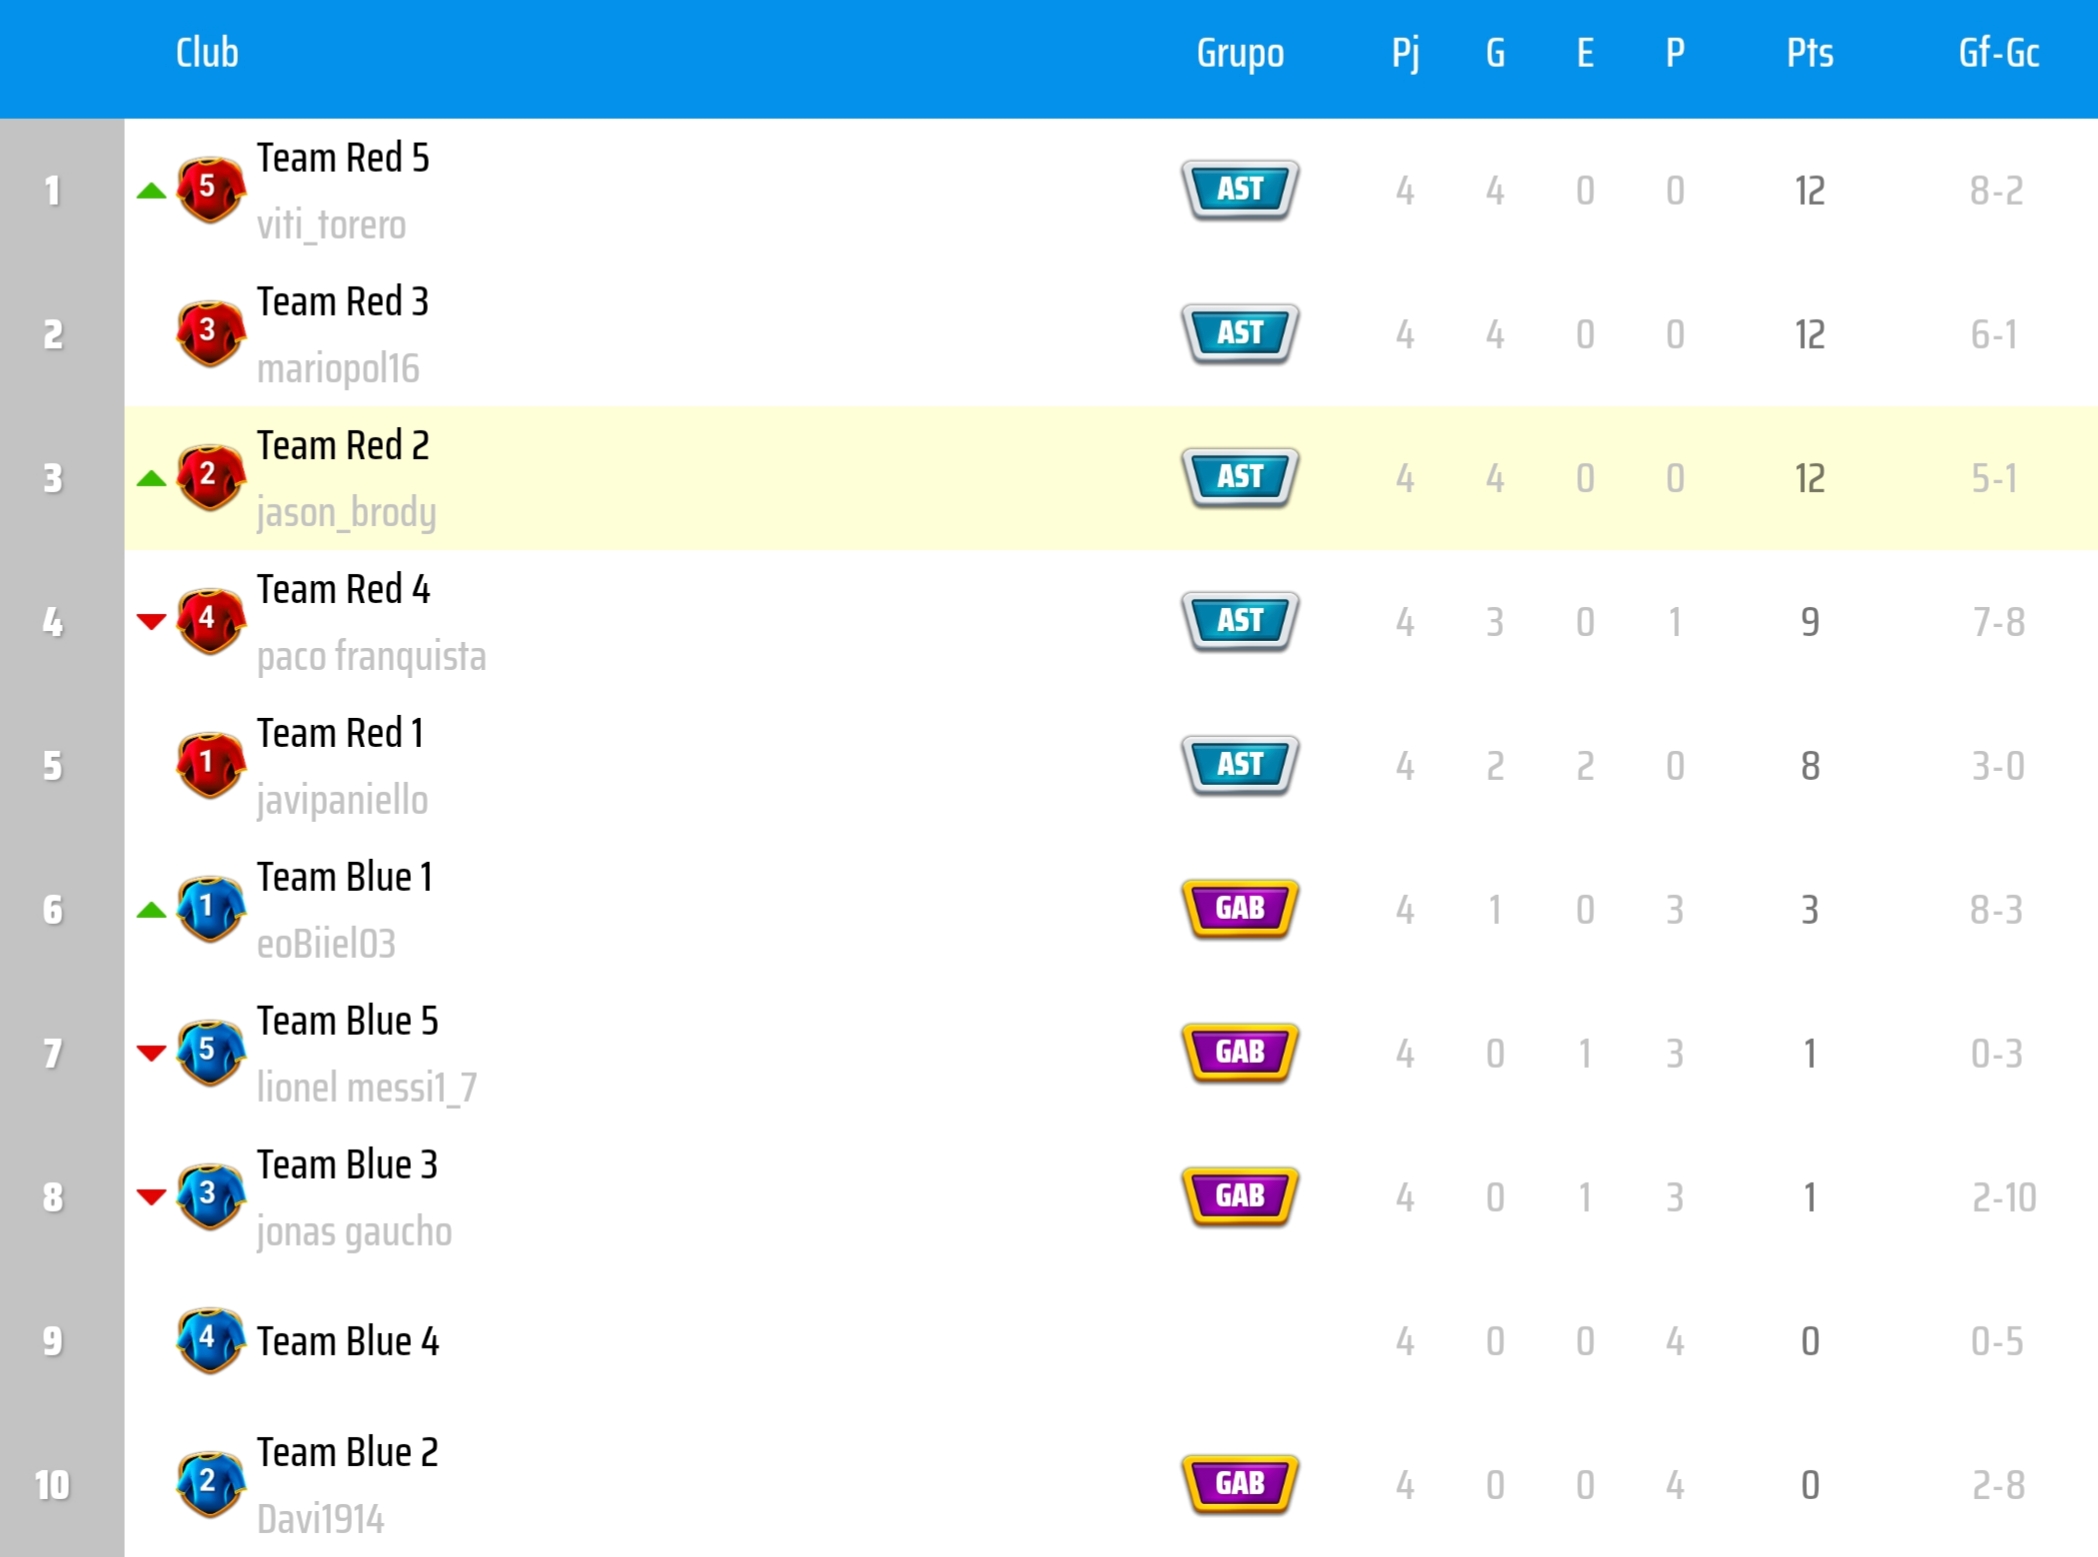This screenshot has height=1557, width=2098.
Task: Click rank number 10 cell
Action: pos(53,1485)
